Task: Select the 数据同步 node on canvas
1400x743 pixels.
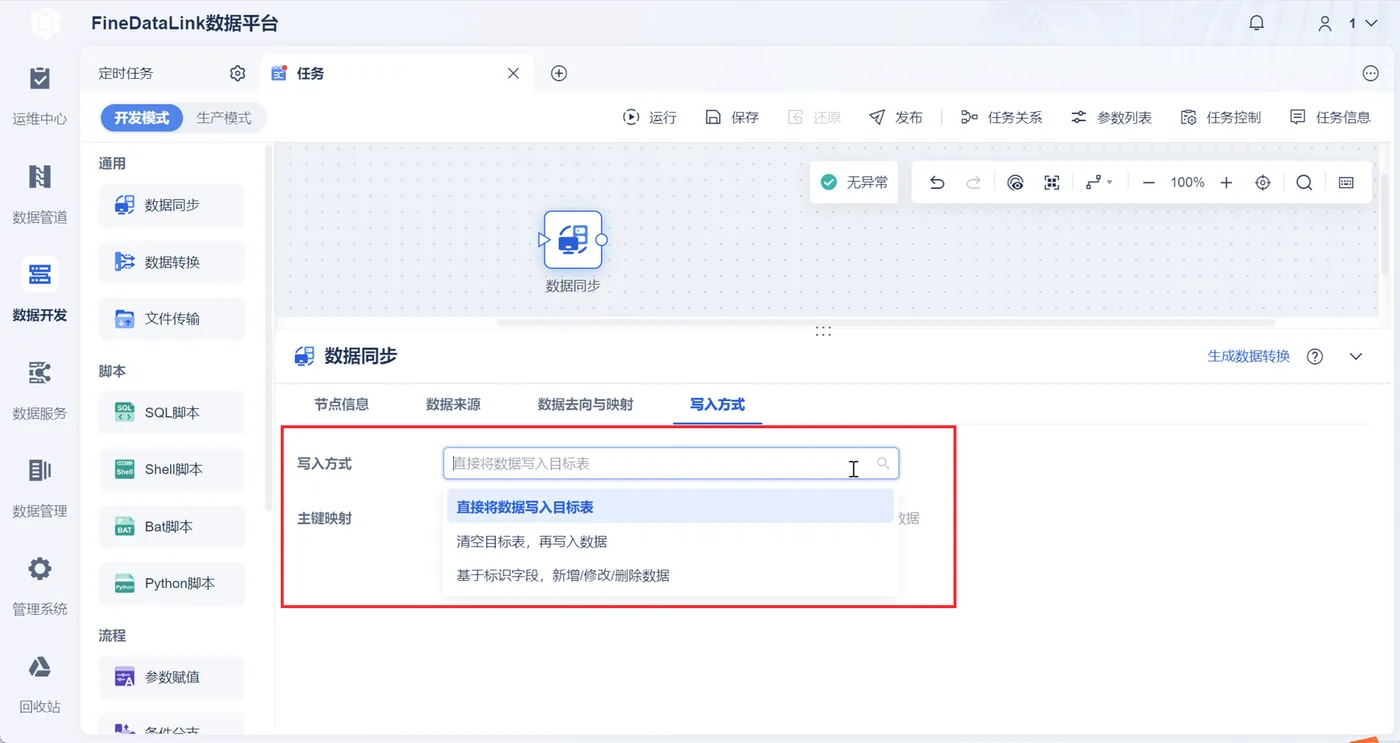Action: [x=573, y=240]
